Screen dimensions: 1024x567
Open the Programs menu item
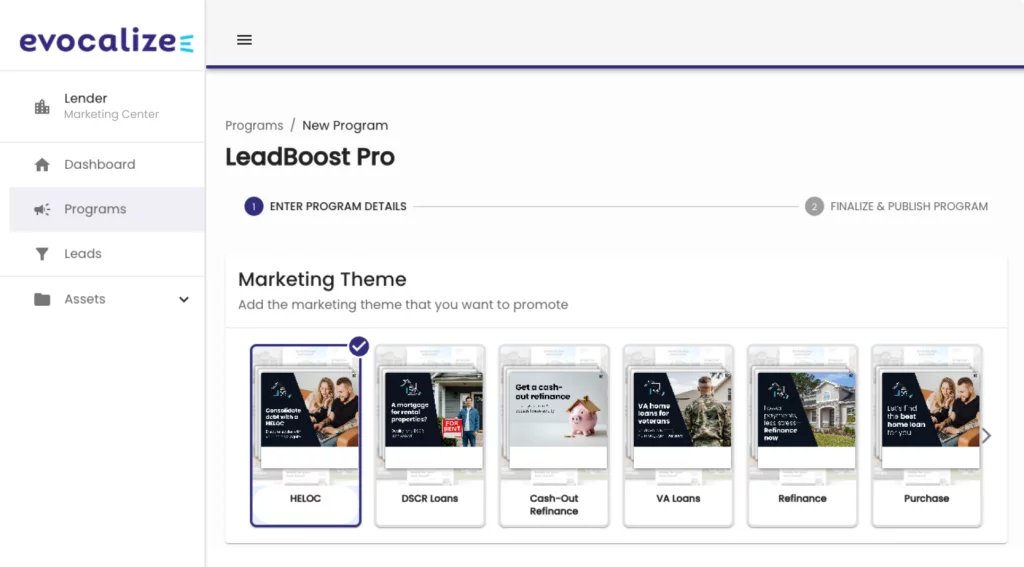point(107,209)
